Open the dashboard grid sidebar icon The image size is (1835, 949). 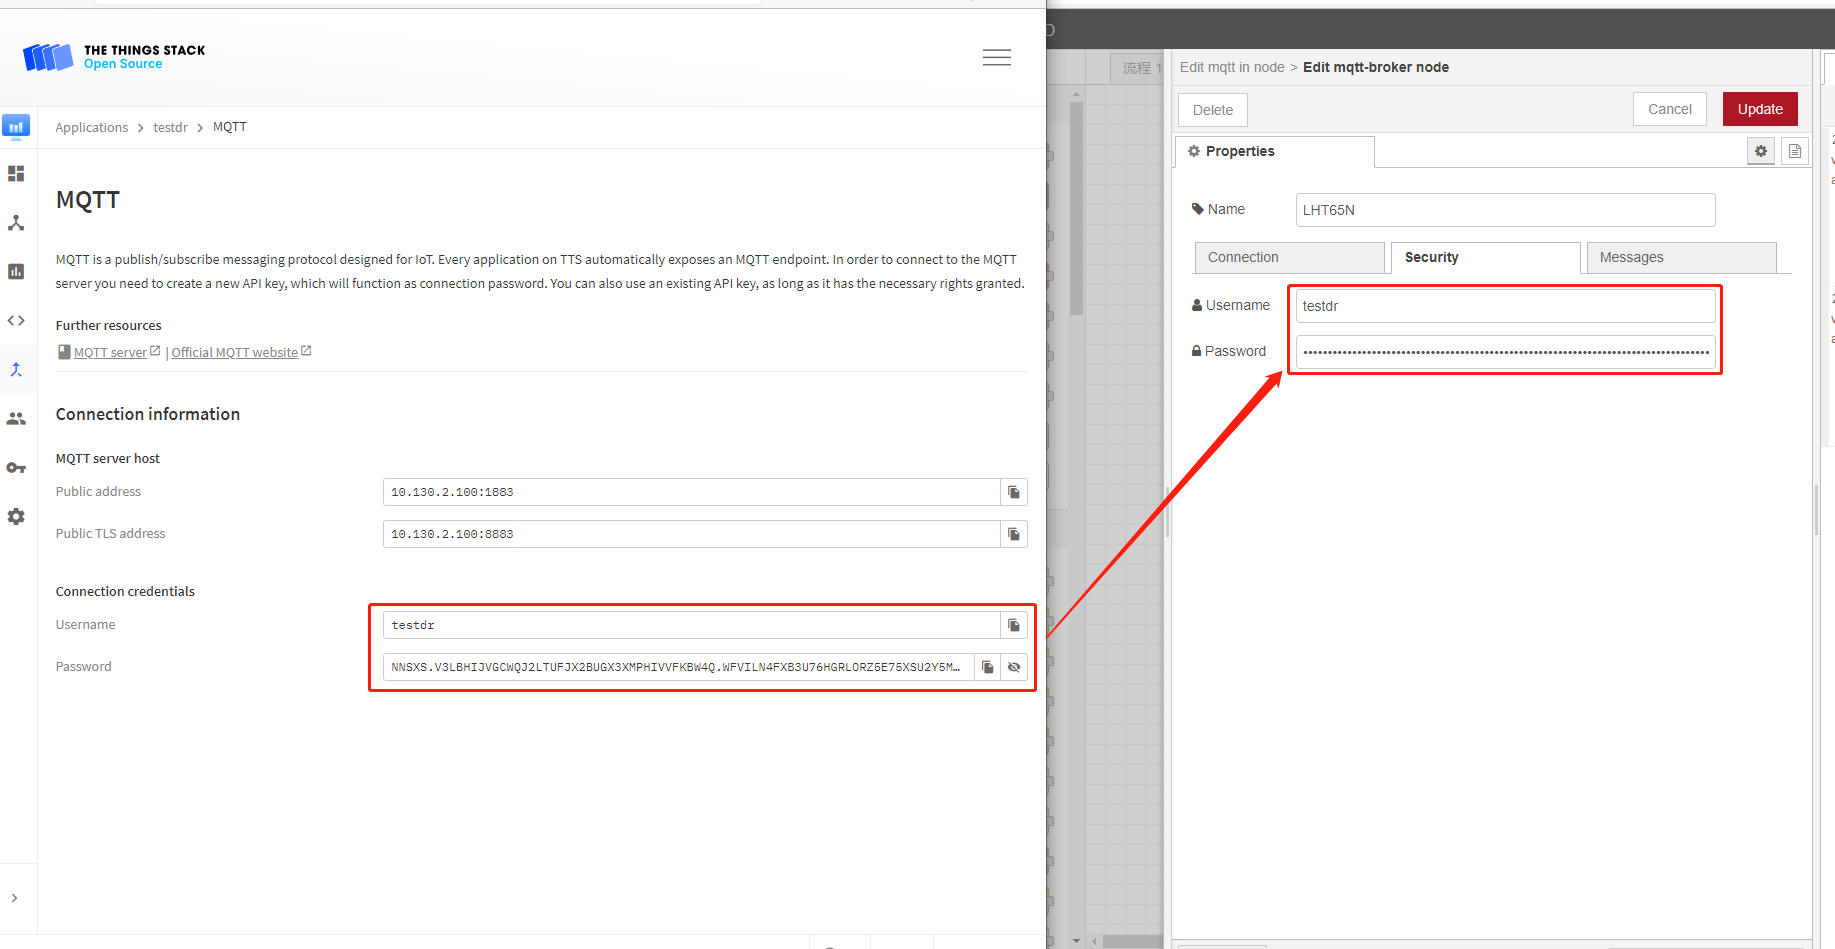click(16, 174)
